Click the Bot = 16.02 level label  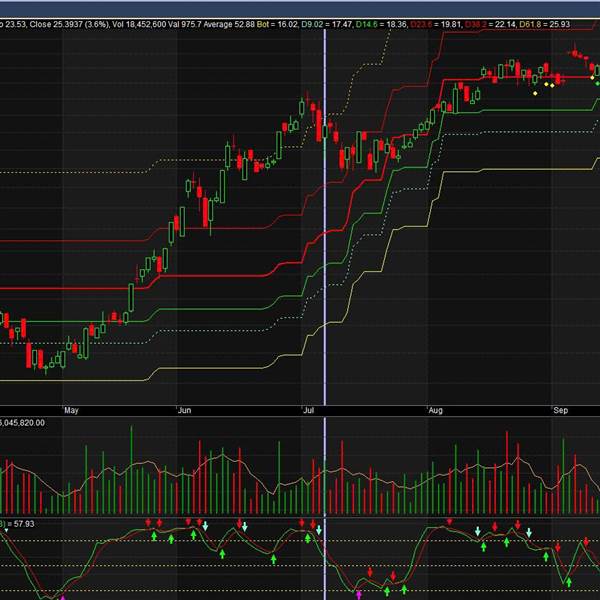click(277, 24)
